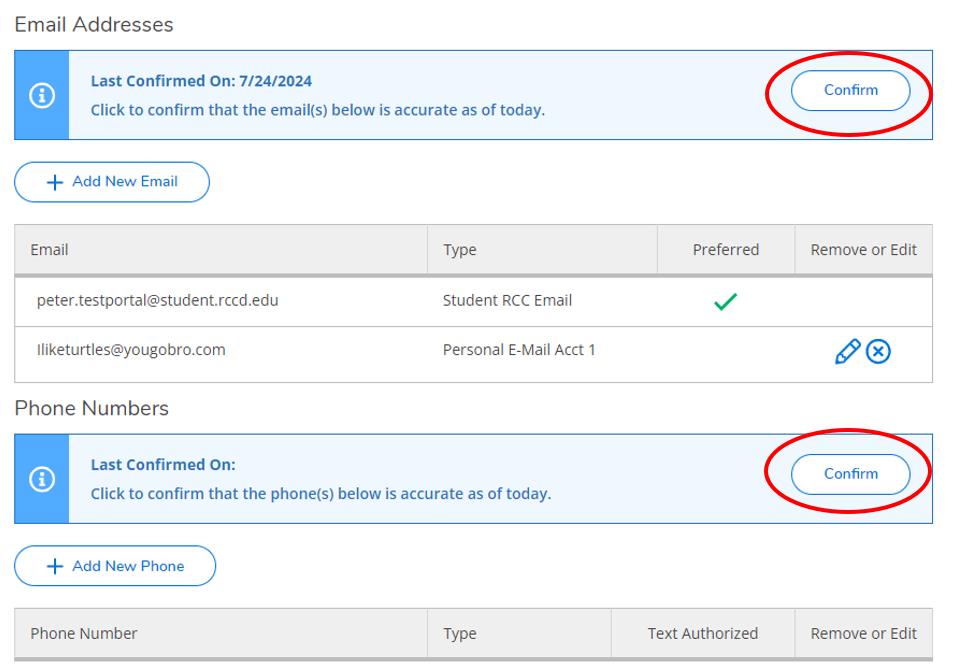Viewport: 956px width, 667px height.
Task: Add New Phone button
Action: pos(115,566)
